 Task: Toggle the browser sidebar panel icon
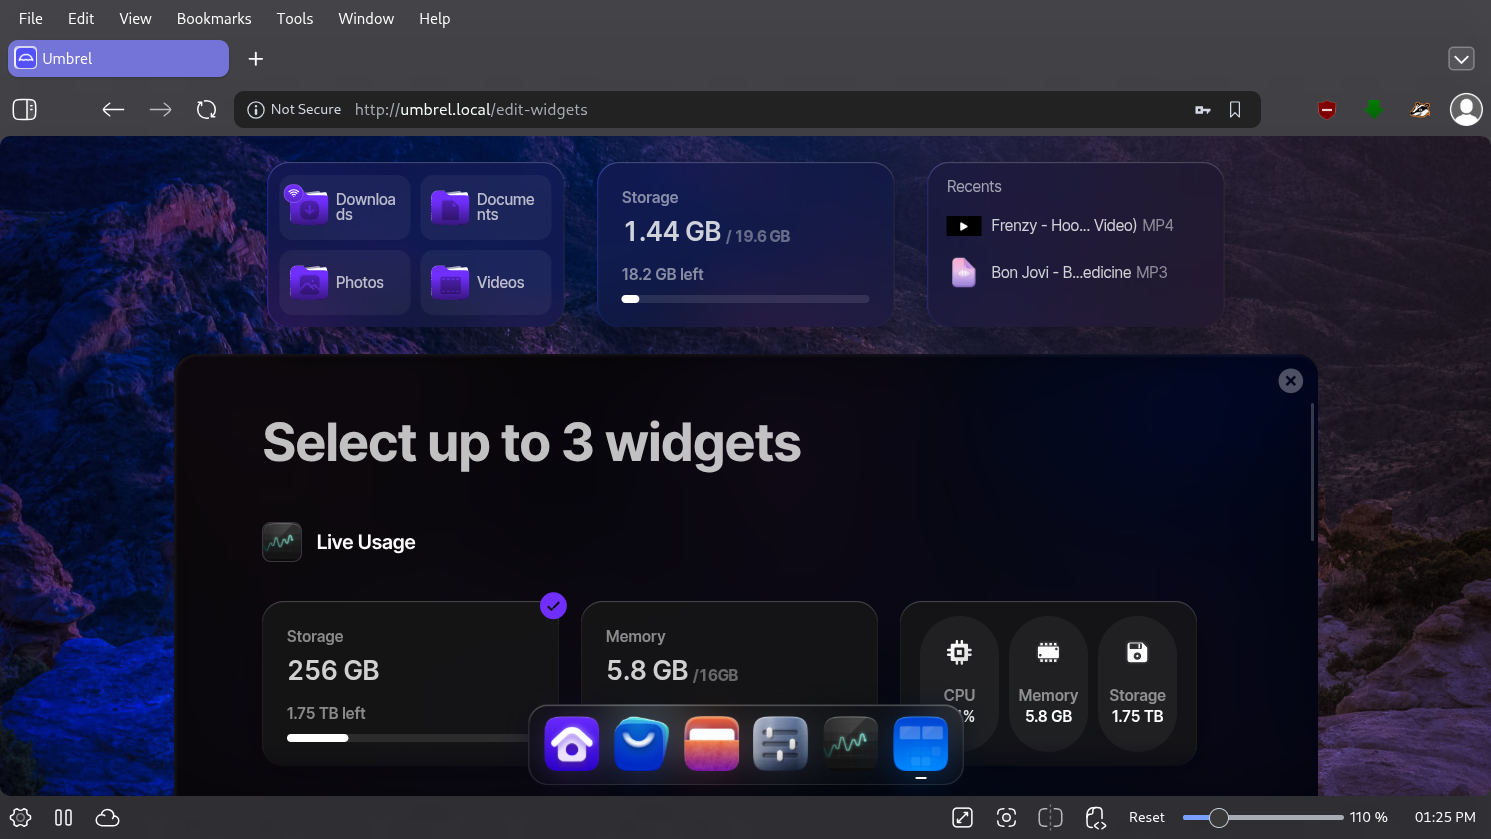25,109
